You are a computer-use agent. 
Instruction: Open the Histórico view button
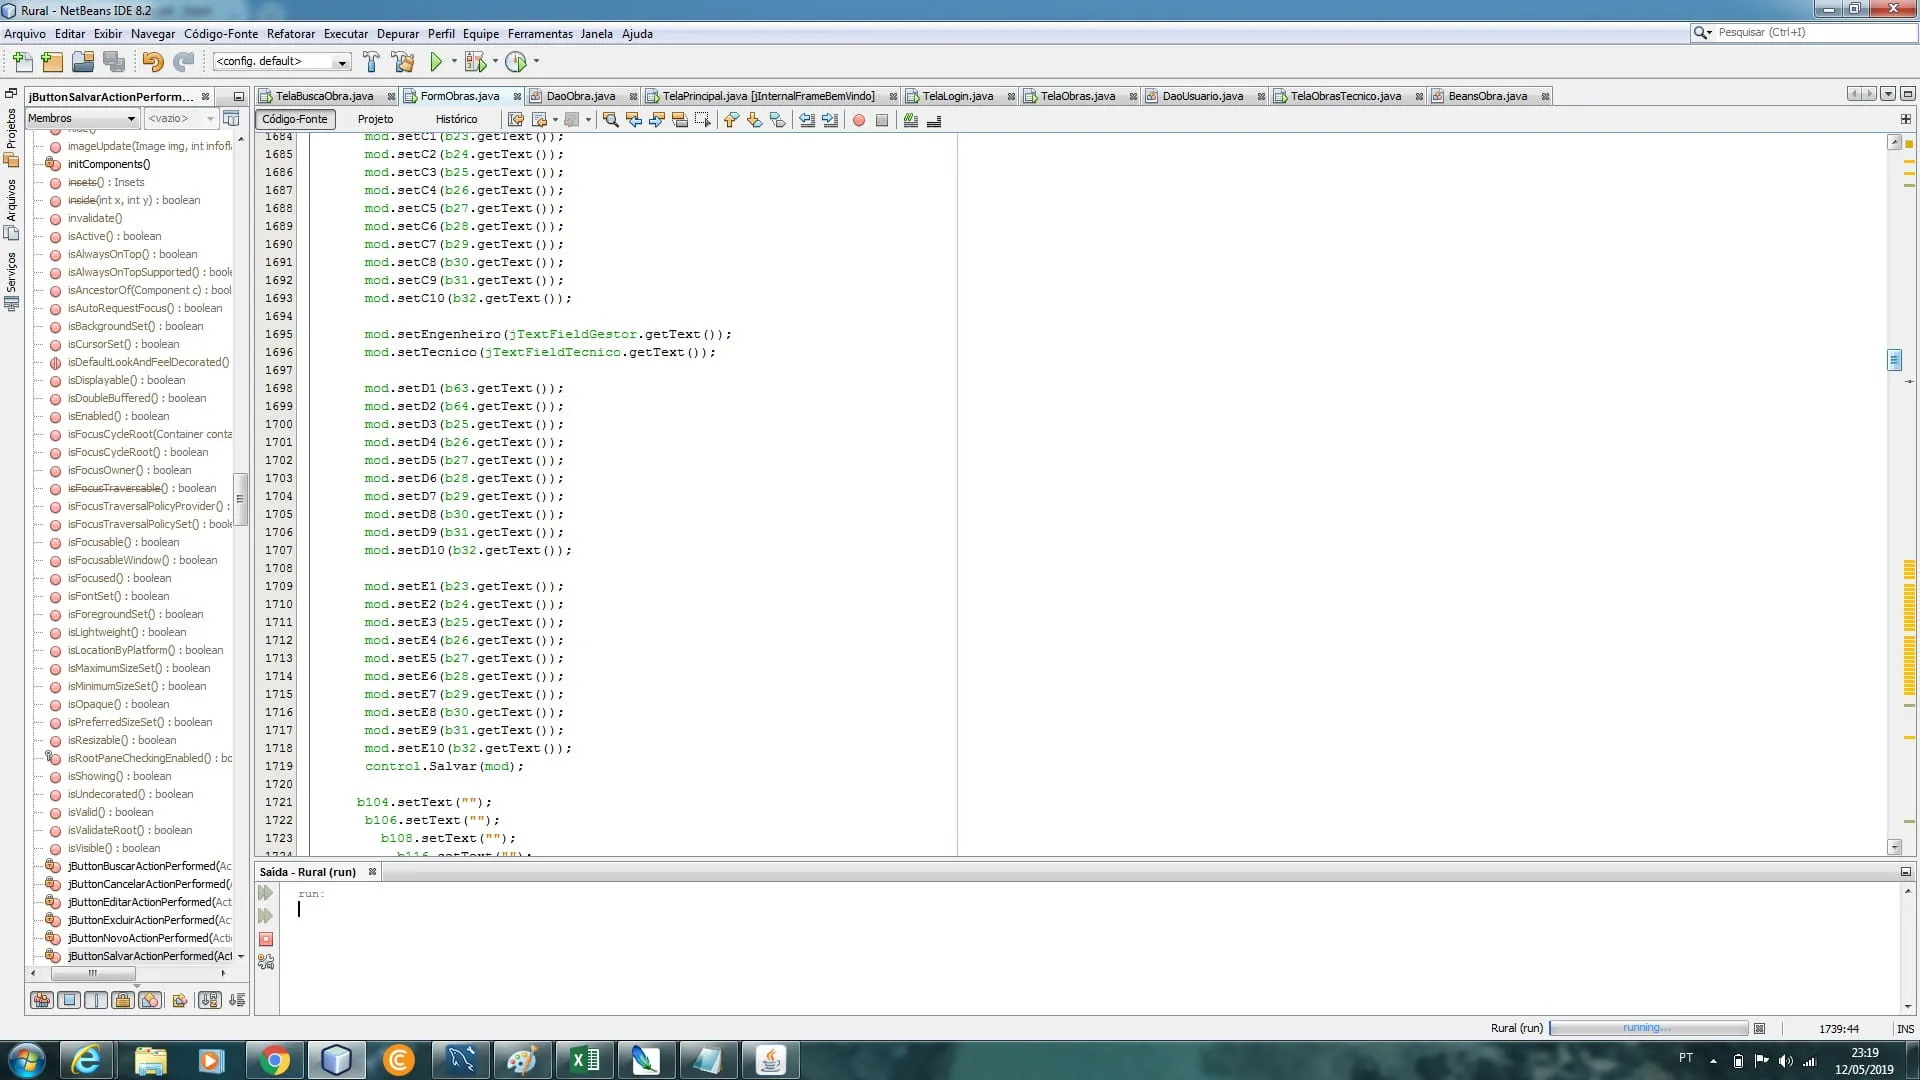pos(456,119)
